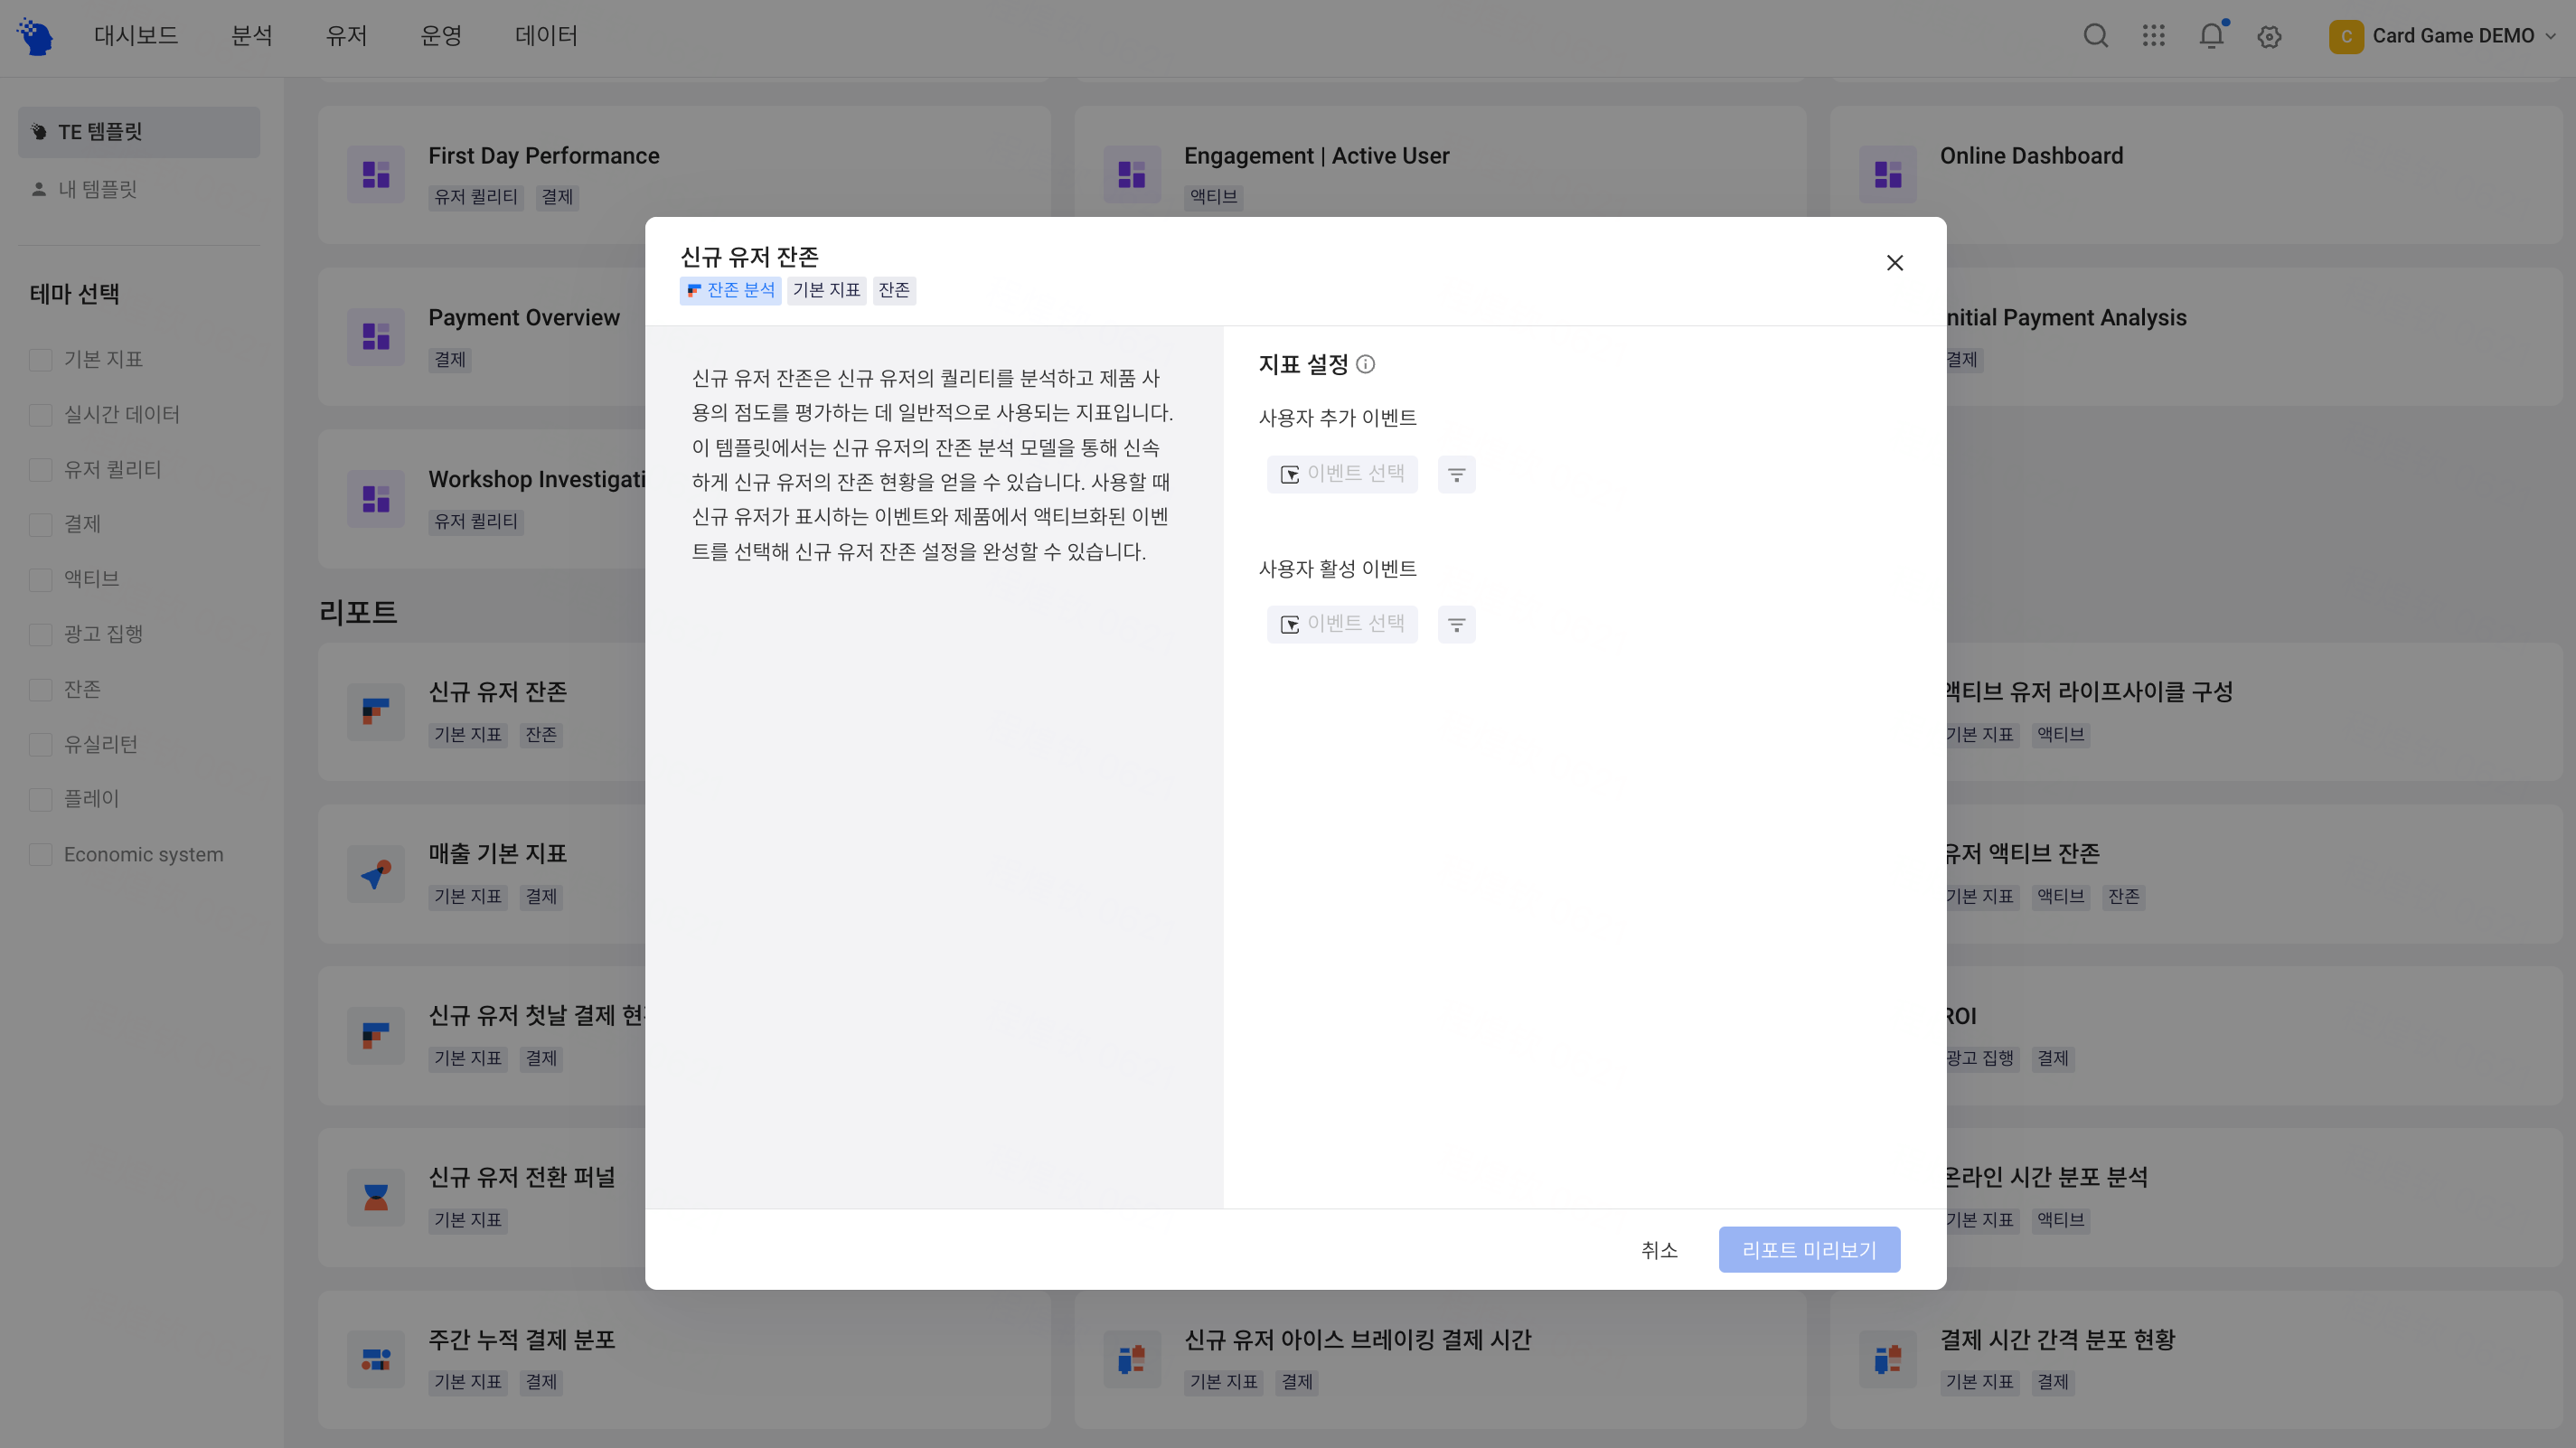Click 신규 유저 전환 퍼널 report icon

pos(376,1197)
